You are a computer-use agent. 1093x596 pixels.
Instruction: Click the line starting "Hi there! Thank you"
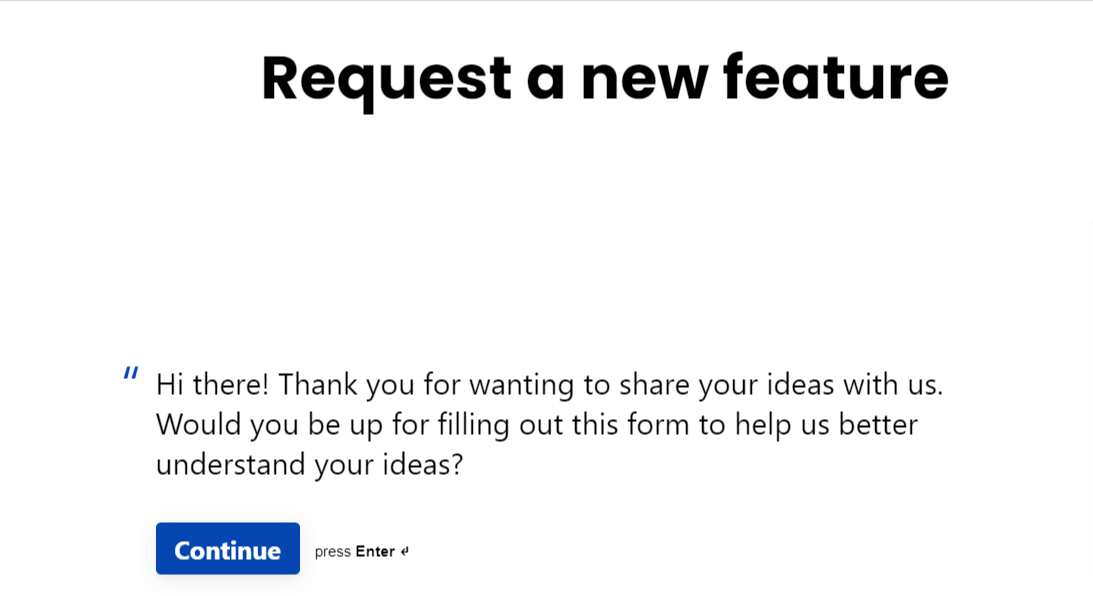[549, 384]
